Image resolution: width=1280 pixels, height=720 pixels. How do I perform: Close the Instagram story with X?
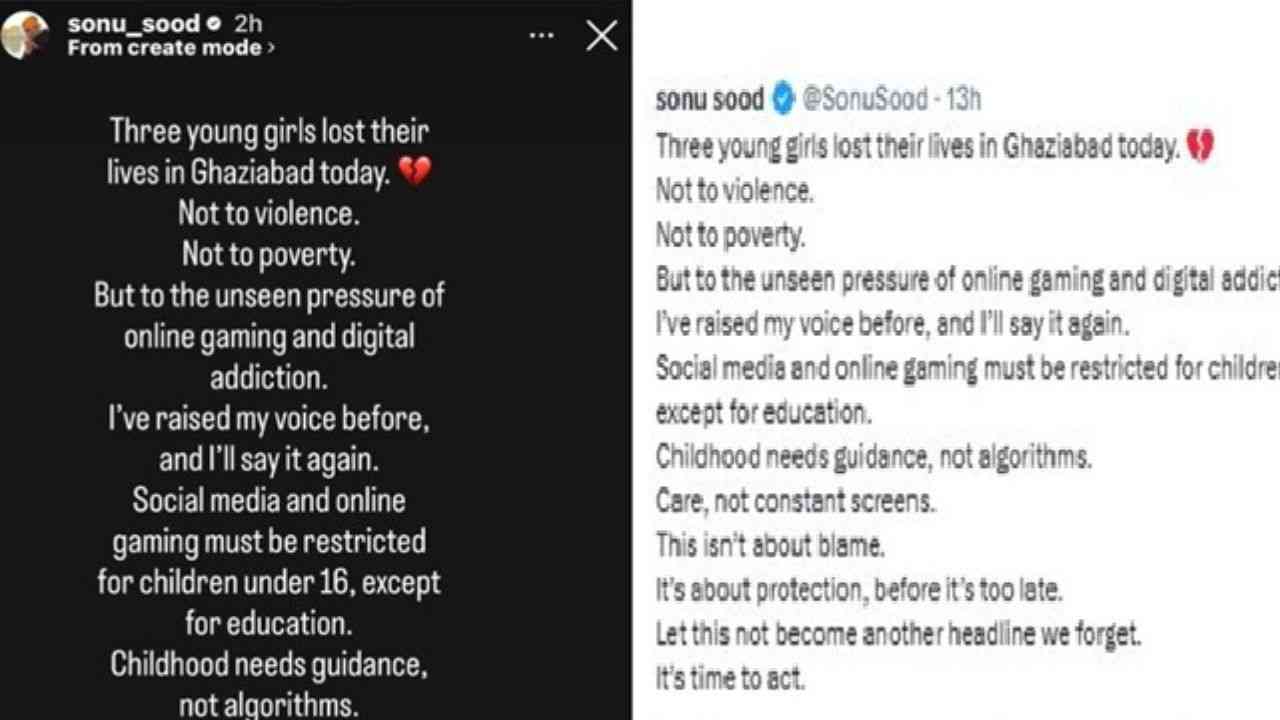[602, 36]
